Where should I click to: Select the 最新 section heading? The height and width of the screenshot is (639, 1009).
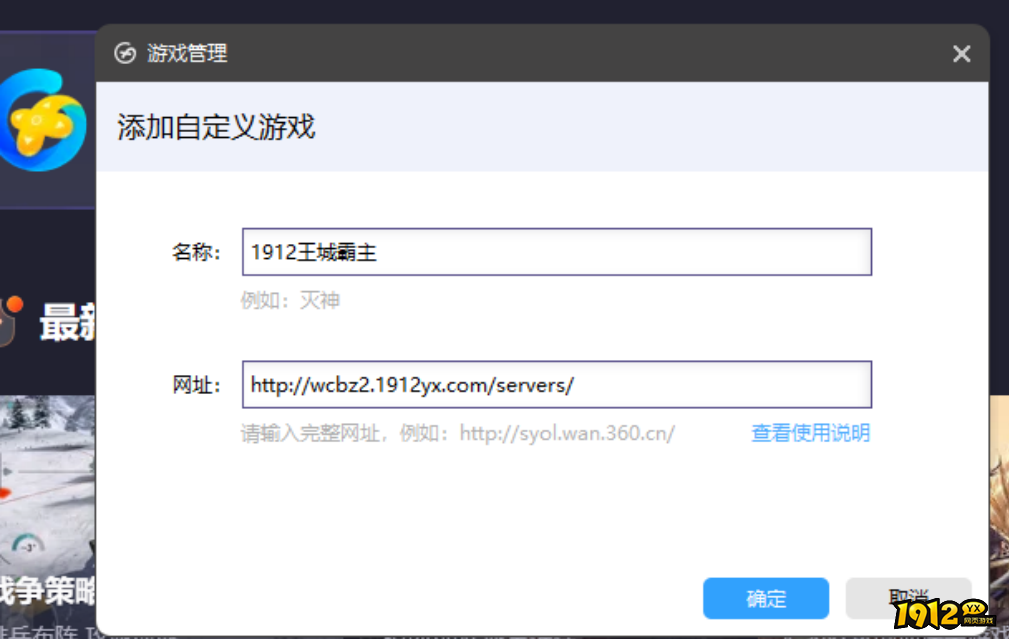click(66, 324)
